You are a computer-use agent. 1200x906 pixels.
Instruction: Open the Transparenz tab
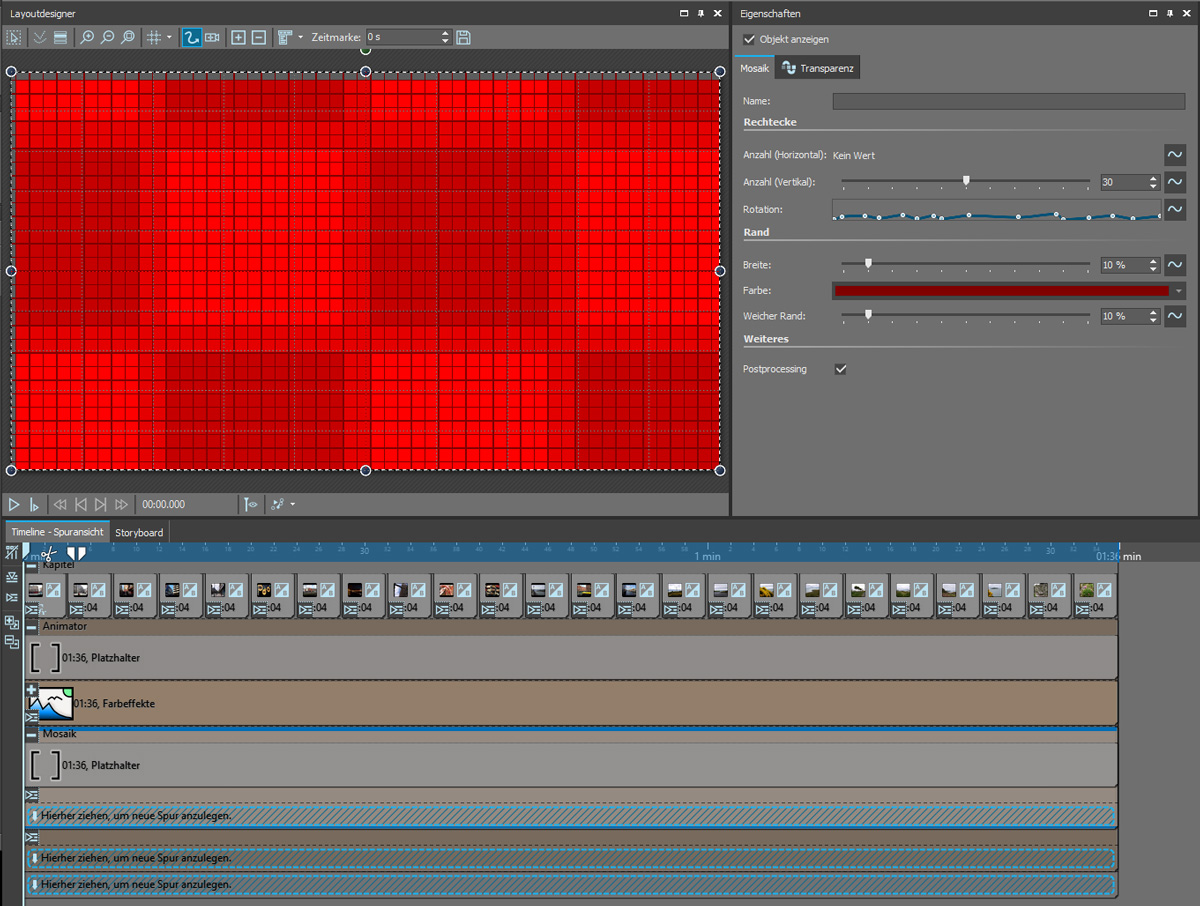coord(819,68)
